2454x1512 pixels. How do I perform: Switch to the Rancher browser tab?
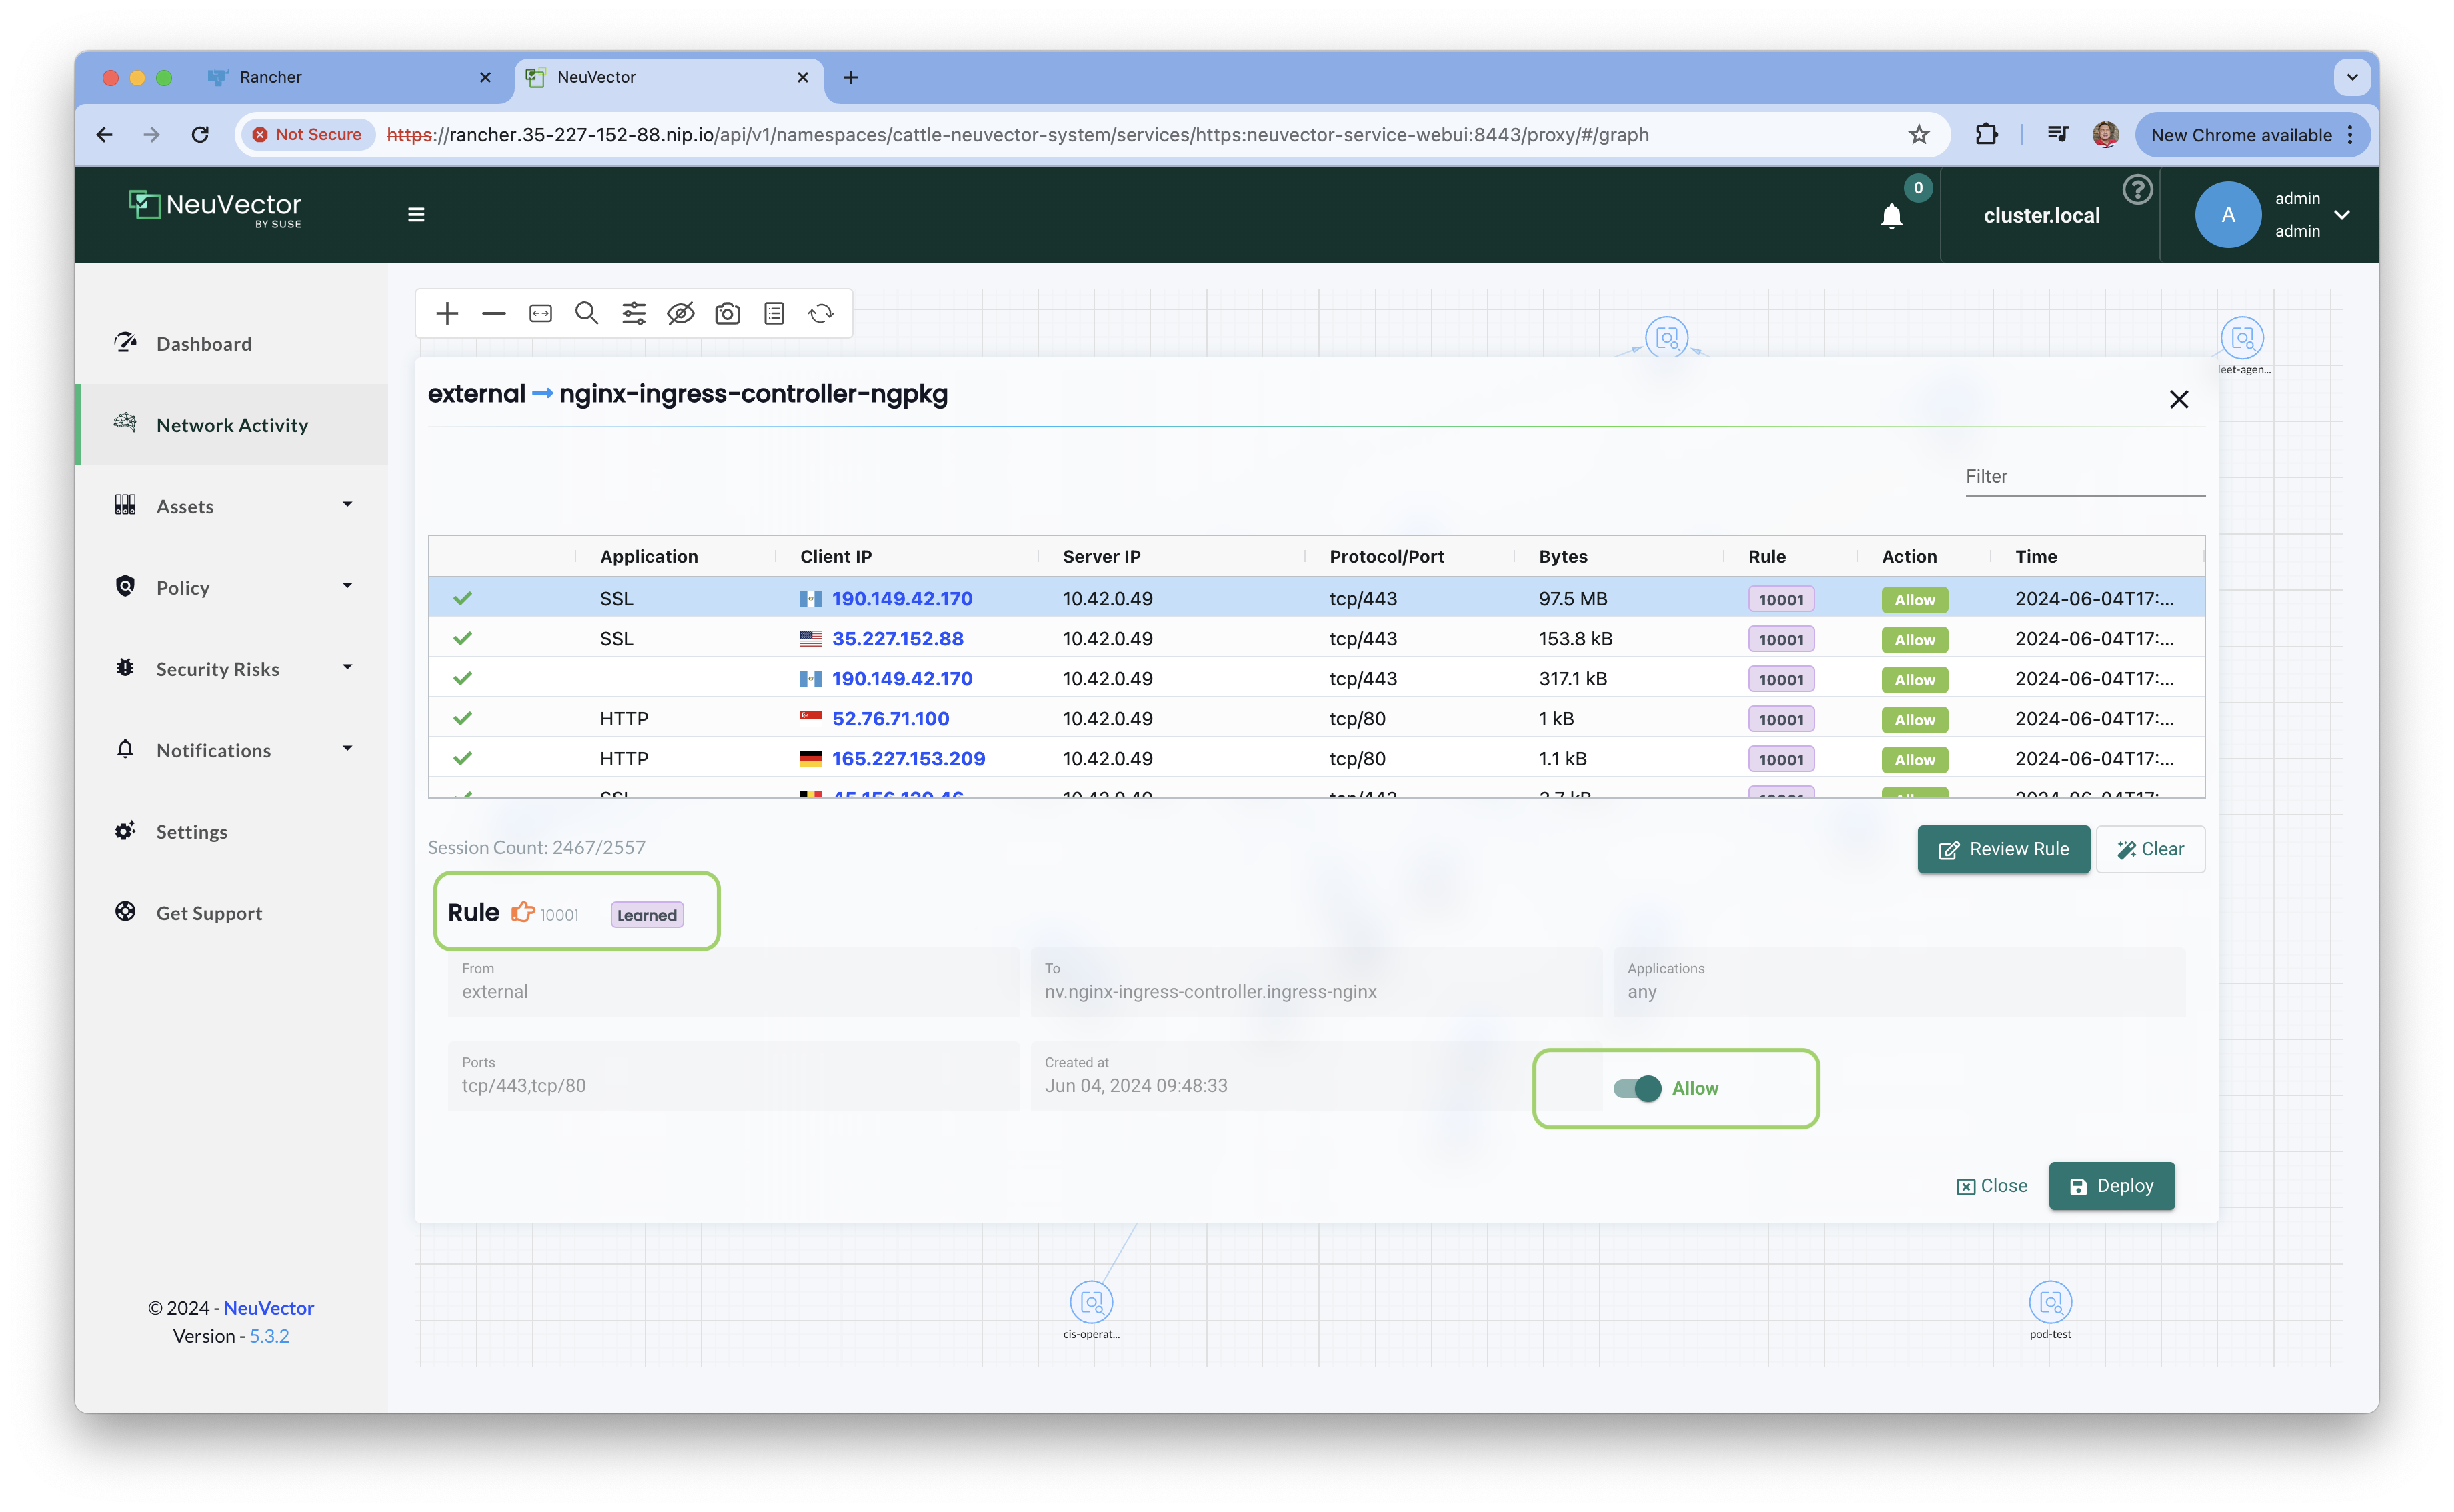coord(271,77)
